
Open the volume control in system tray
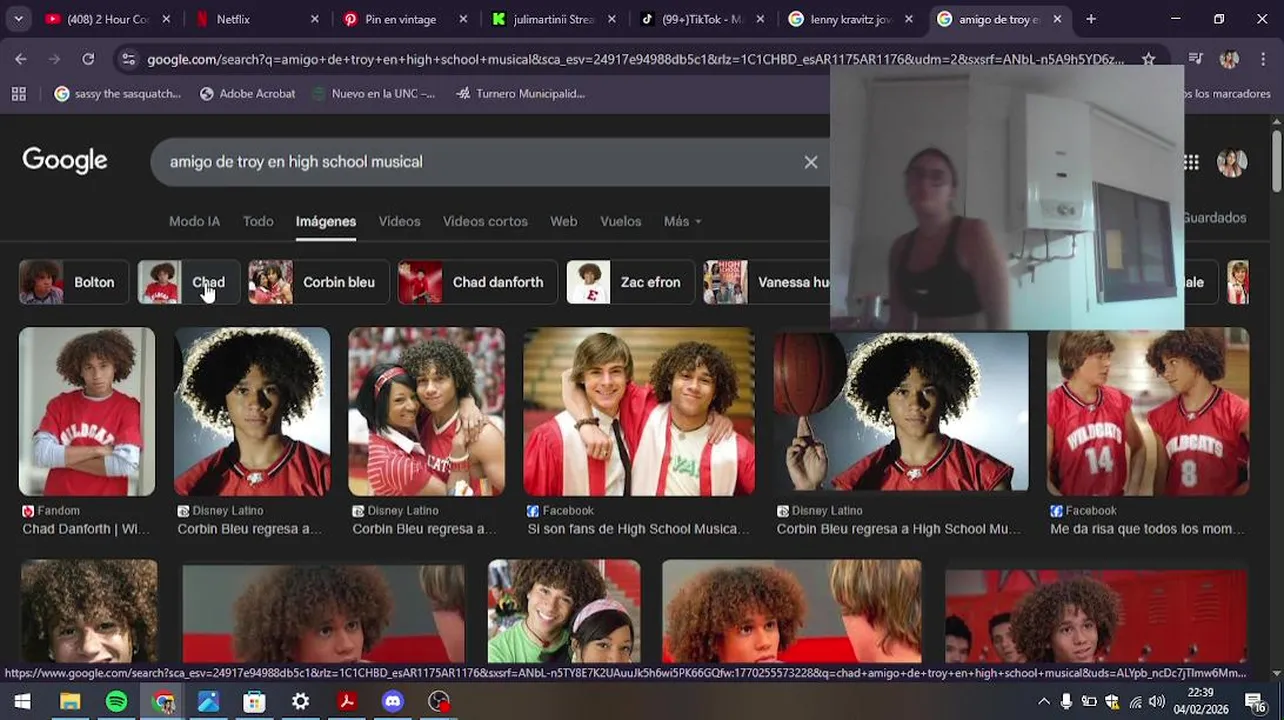tap(1157, 701)
